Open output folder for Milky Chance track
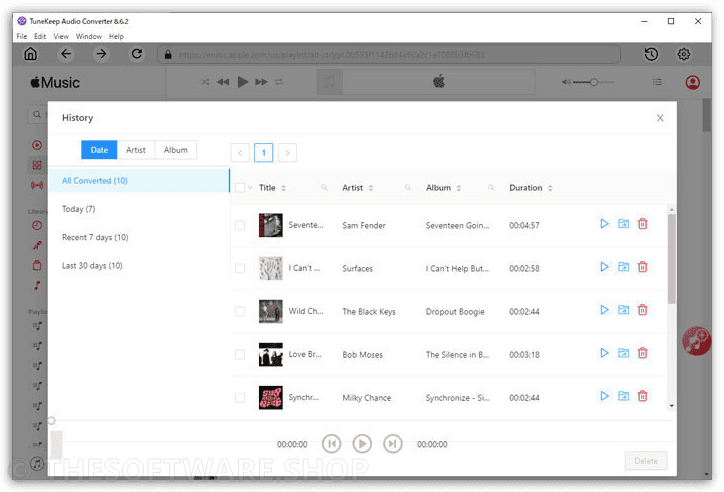This screenshot has height=492, width=724. (623, 396)
